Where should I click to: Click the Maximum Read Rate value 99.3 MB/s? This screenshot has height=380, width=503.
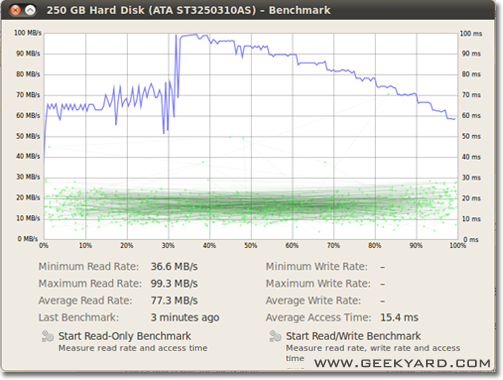[174, 284]
